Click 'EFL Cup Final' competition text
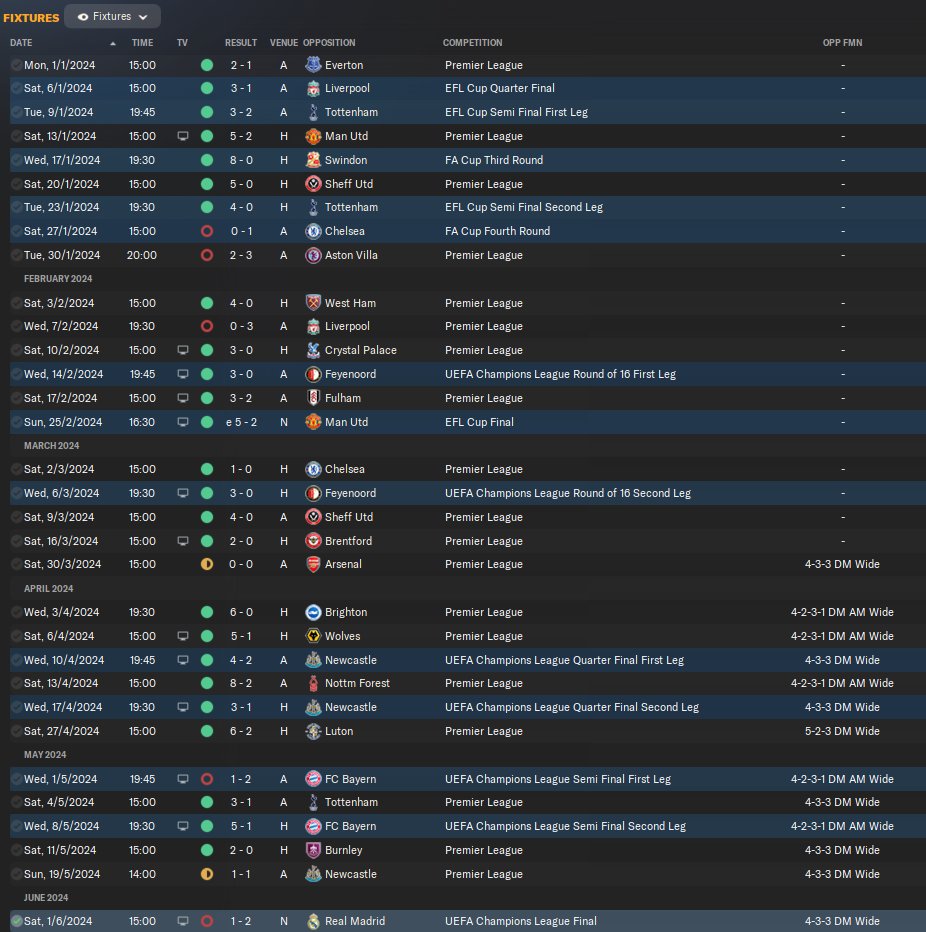926x932 pixels. pyautogui.click(x=479, y=422)
